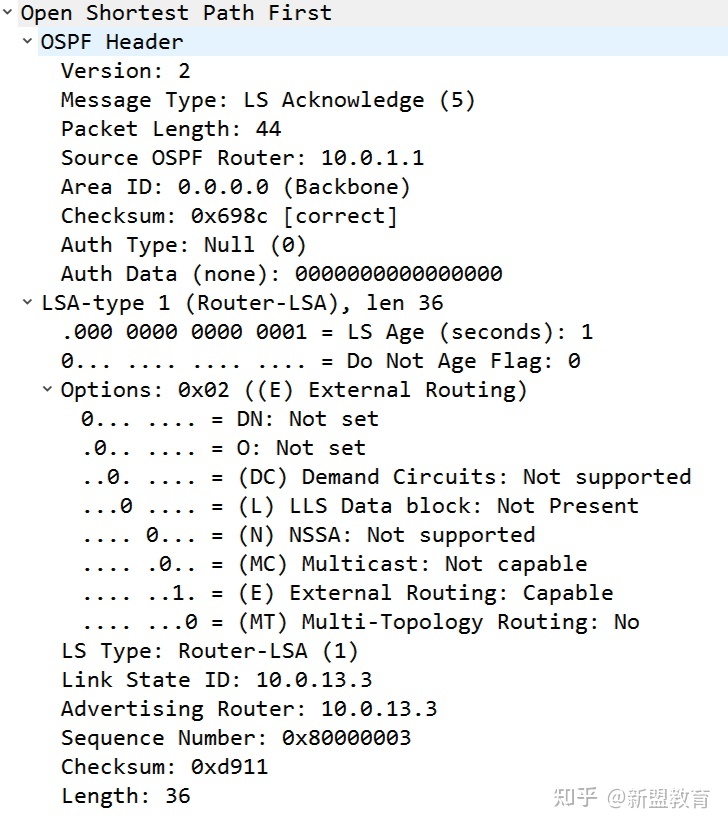Collapse the Open Shortest Path First tree
The image size is (728, 828).
click(7, 11)
